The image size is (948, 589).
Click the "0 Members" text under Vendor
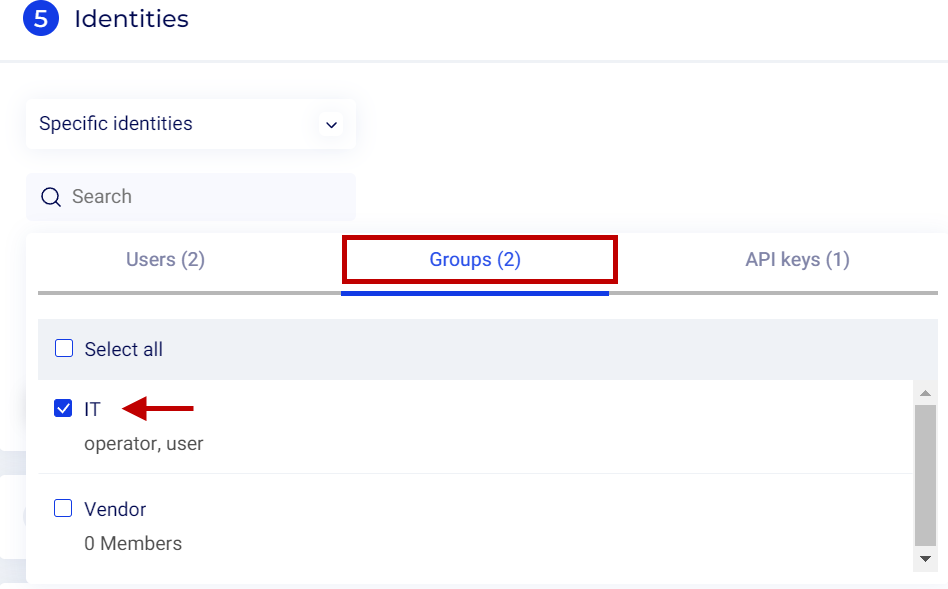133,544
